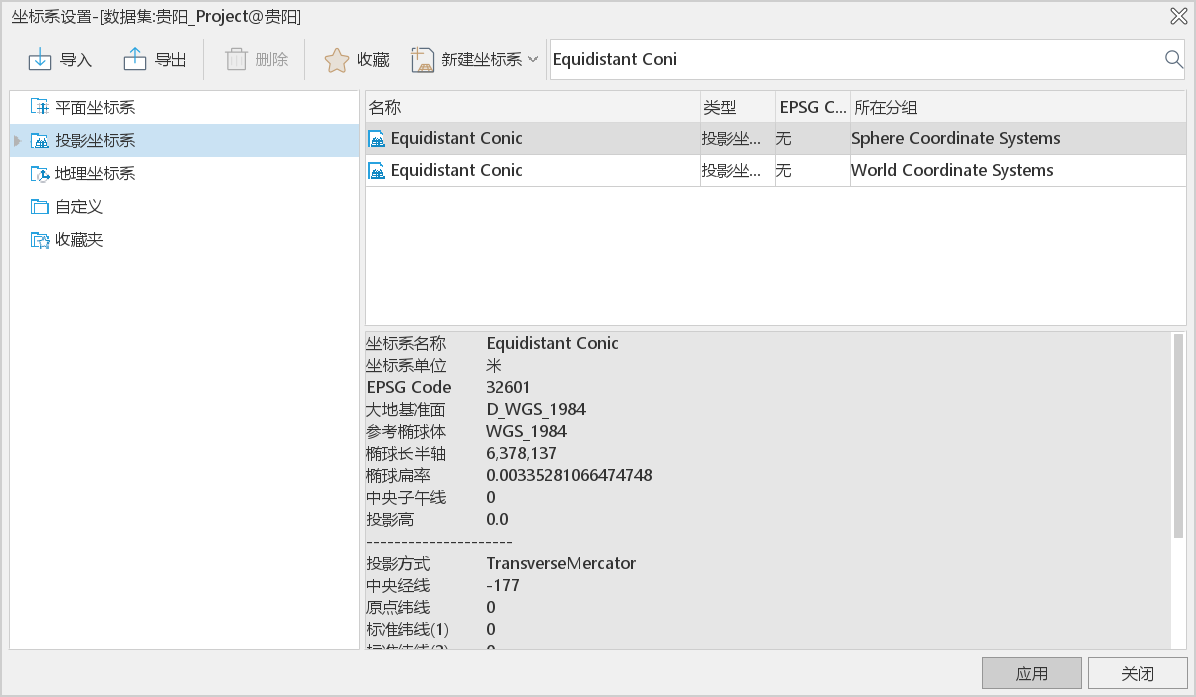Click the star Favorite (收藏) icon

[x=337, y=60]
